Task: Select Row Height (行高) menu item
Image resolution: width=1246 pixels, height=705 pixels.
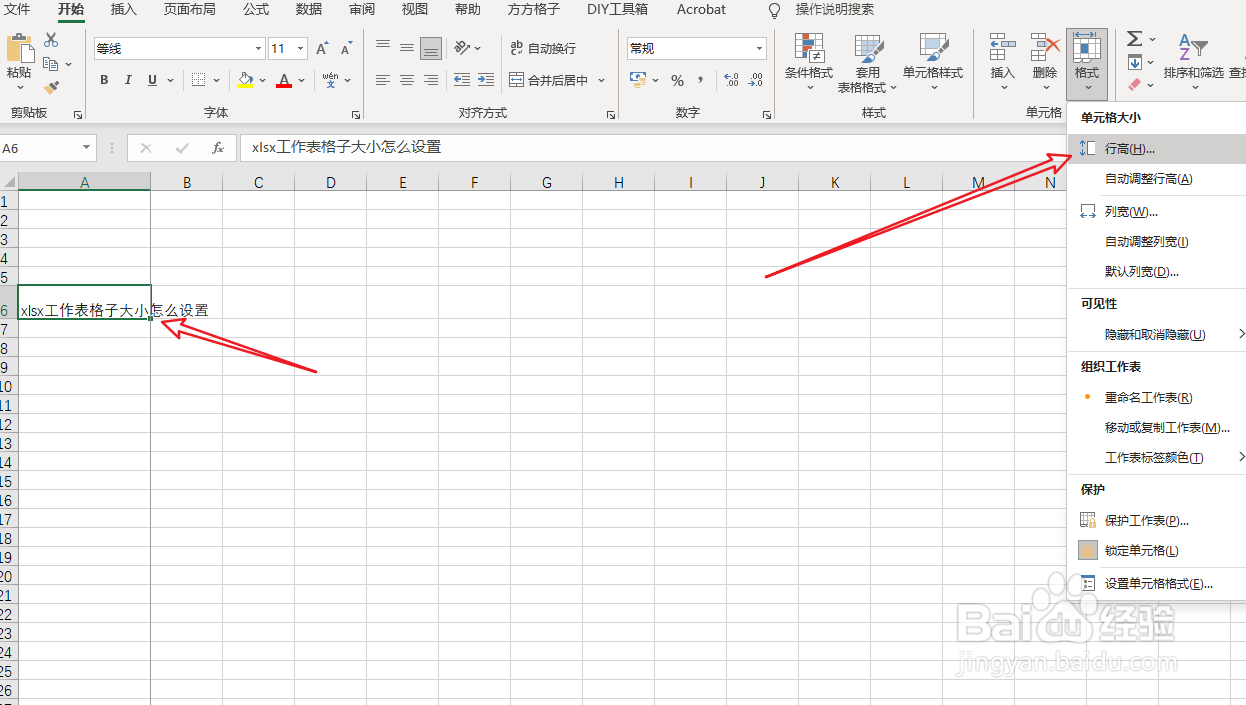Action: click(1157, 148)
